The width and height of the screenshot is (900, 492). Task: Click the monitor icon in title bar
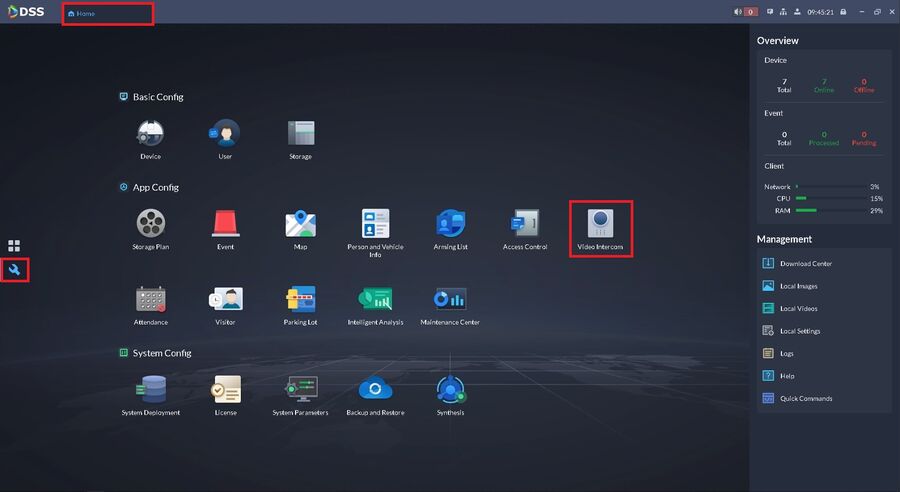pos(770,12)
